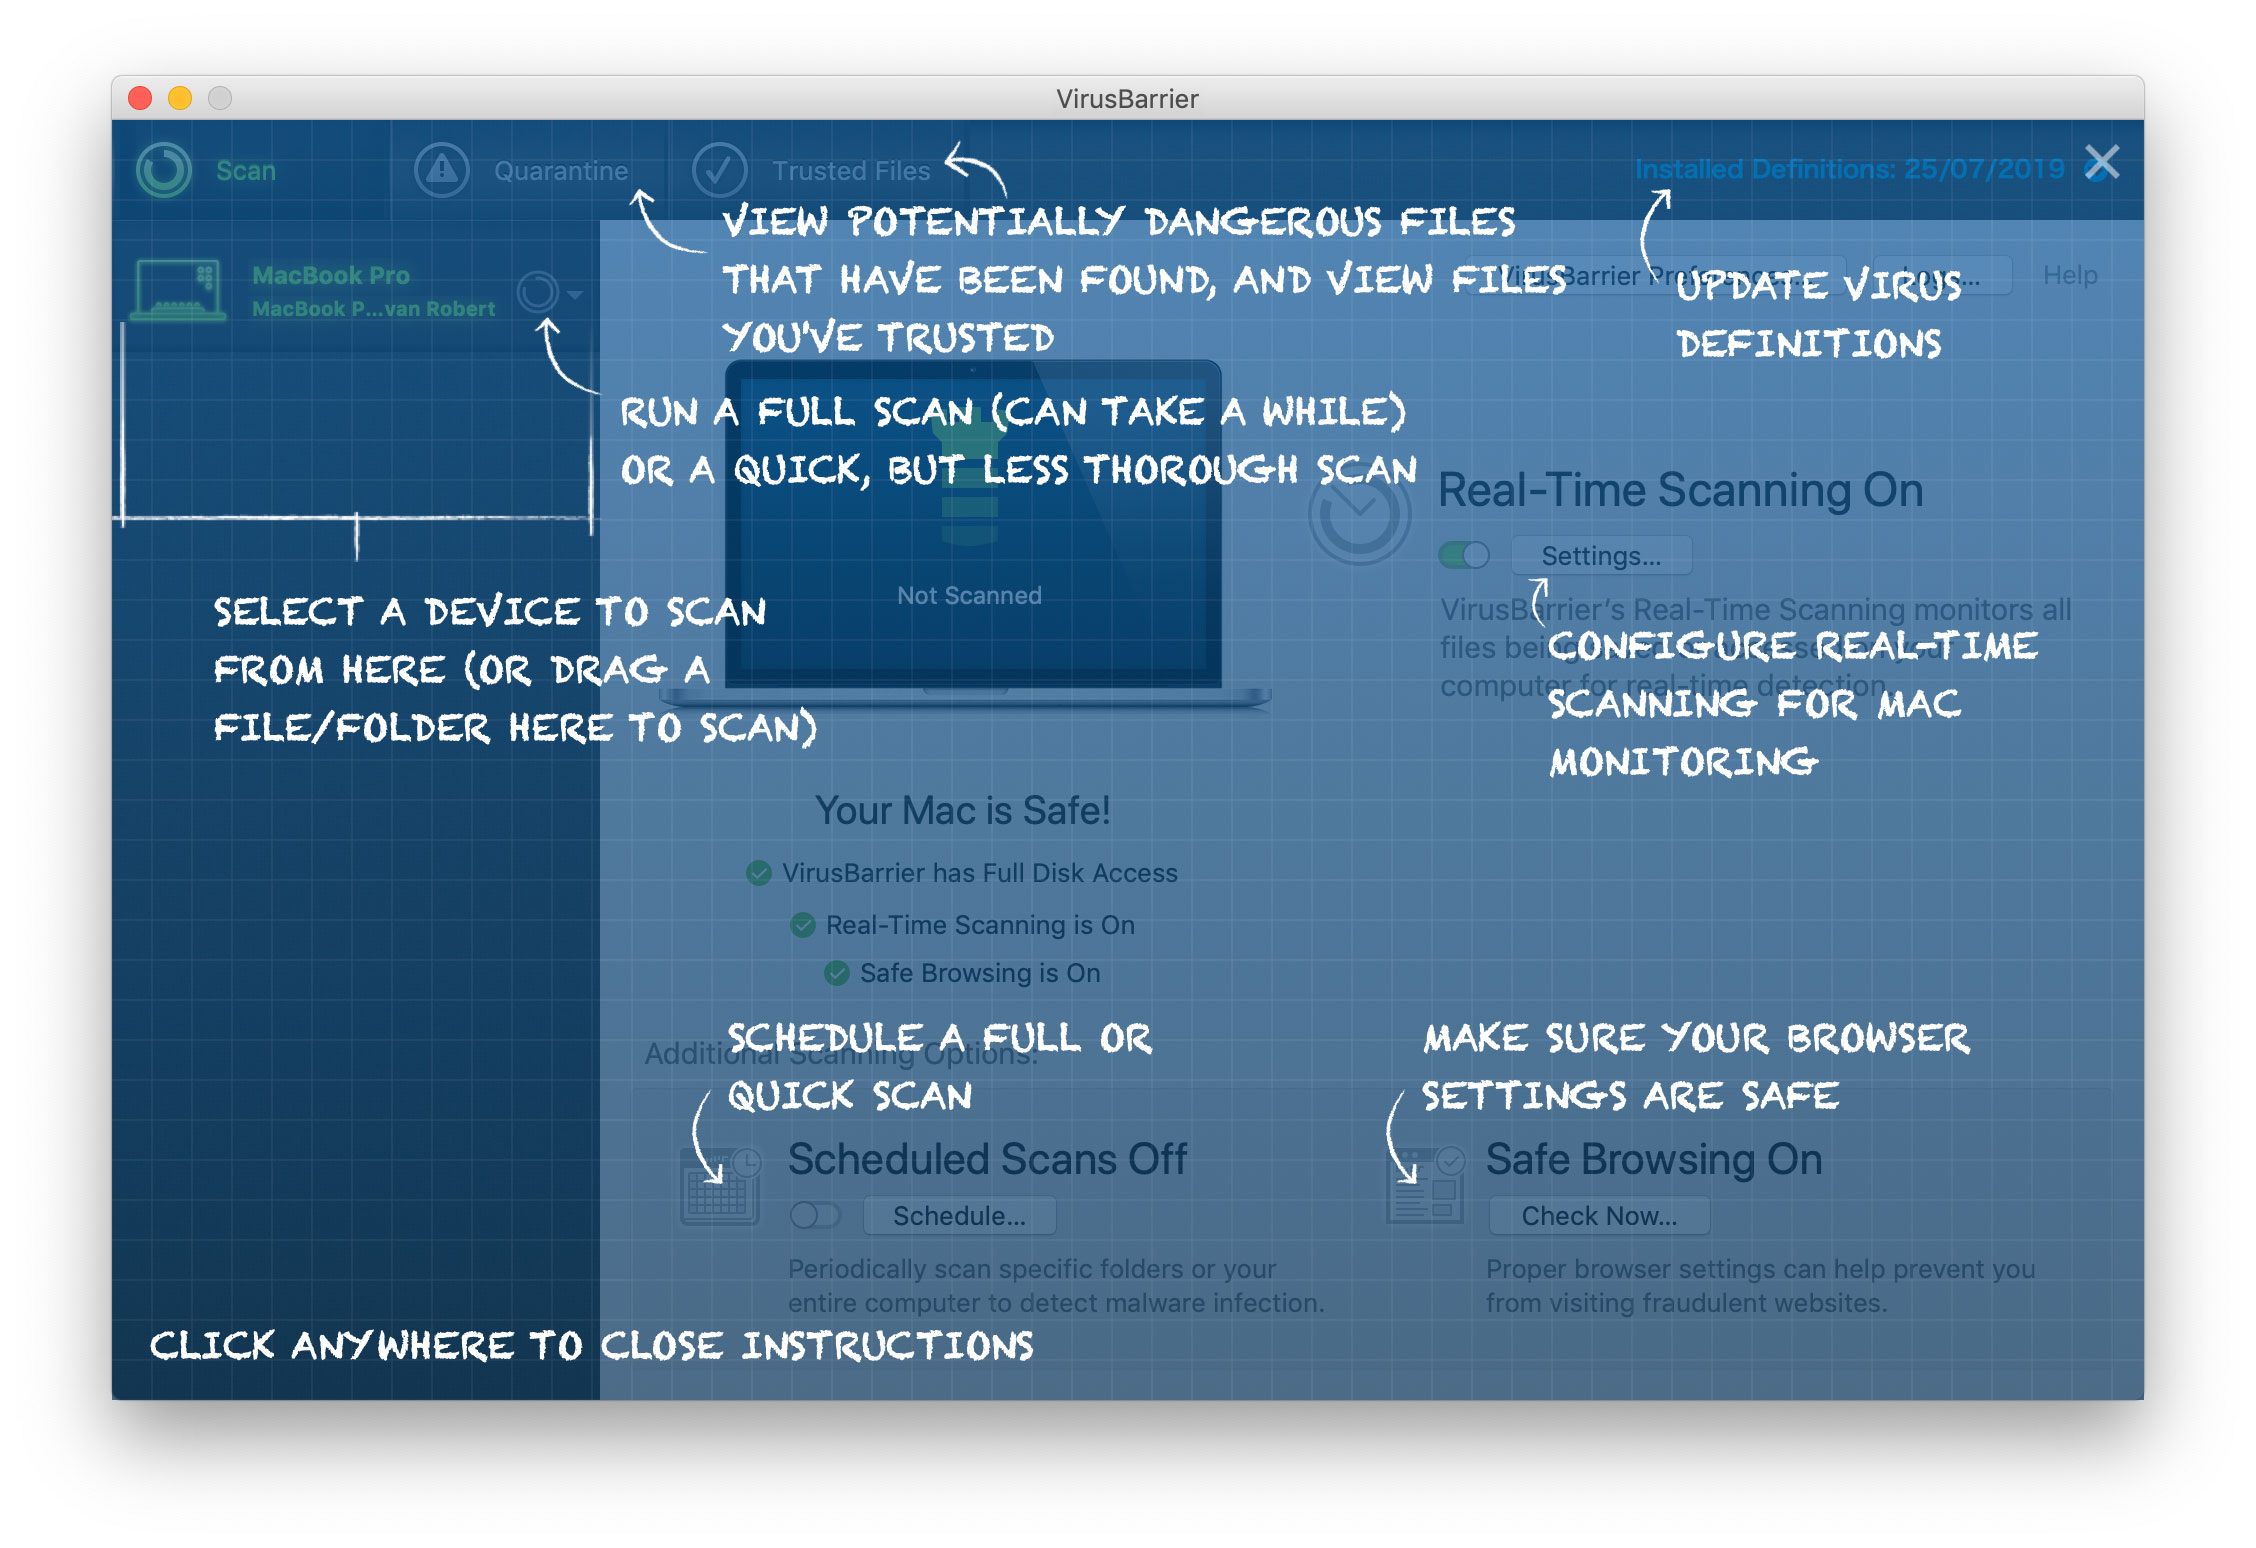Click green checkmark beside Full Disk Access
This screenshot has height=1548, width=2256.
click(x=759, y=873)
